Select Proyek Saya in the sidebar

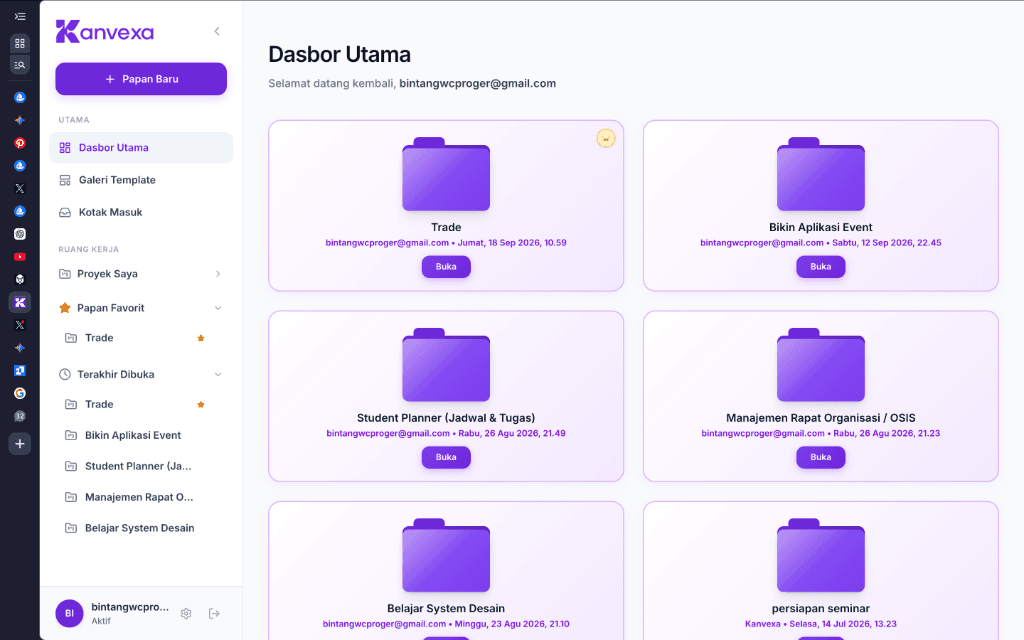[x=107, y=274]
